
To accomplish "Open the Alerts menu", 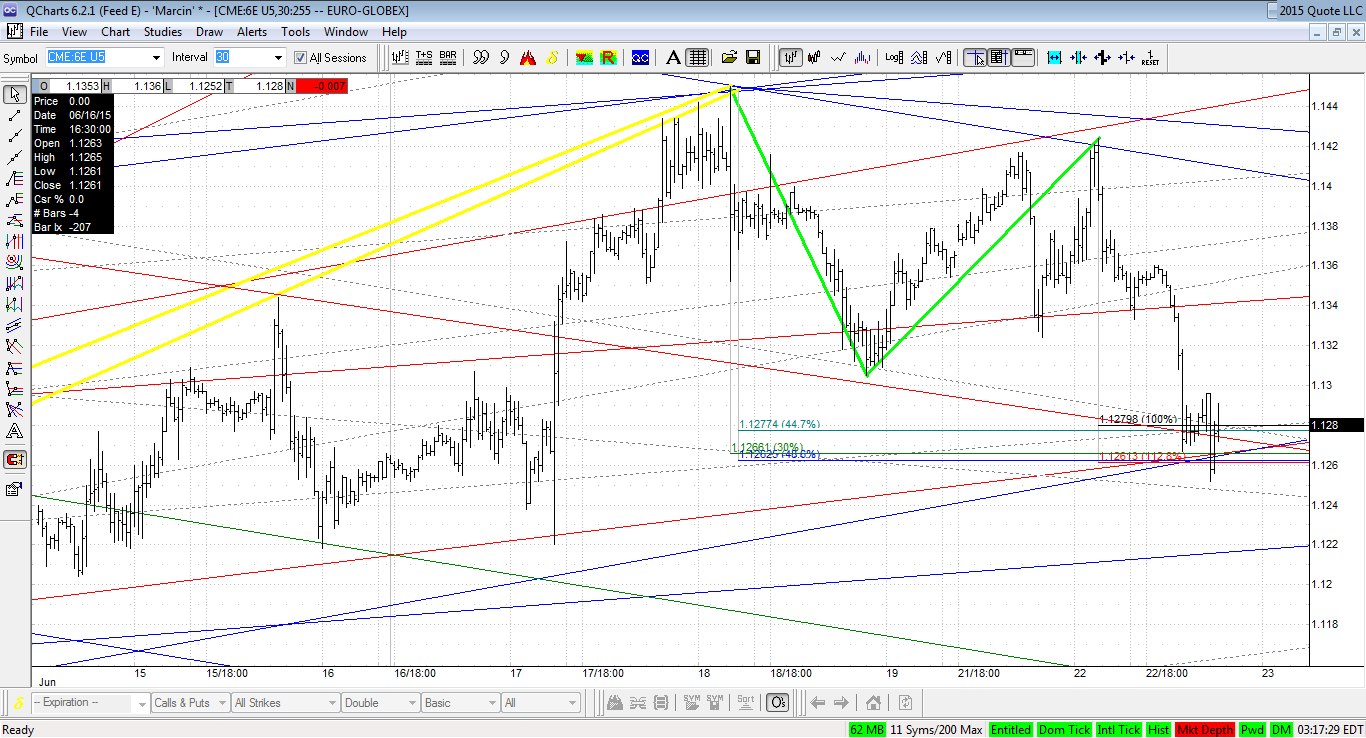I will (x=252, y=32).
